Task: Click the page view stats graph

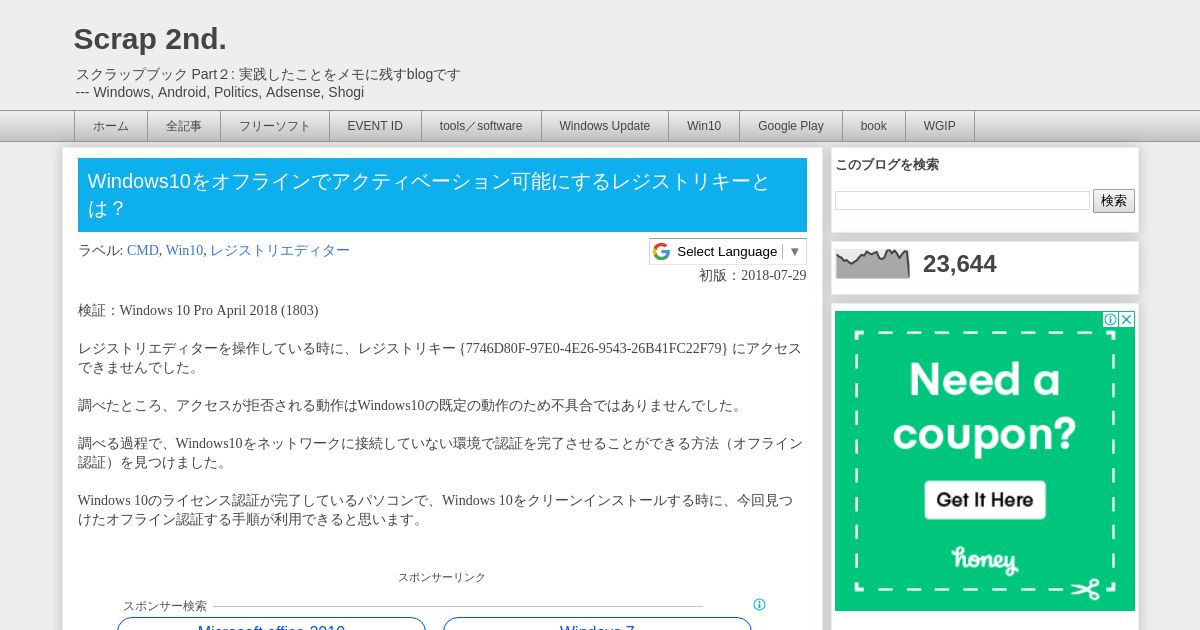Action: click(873, 264)
